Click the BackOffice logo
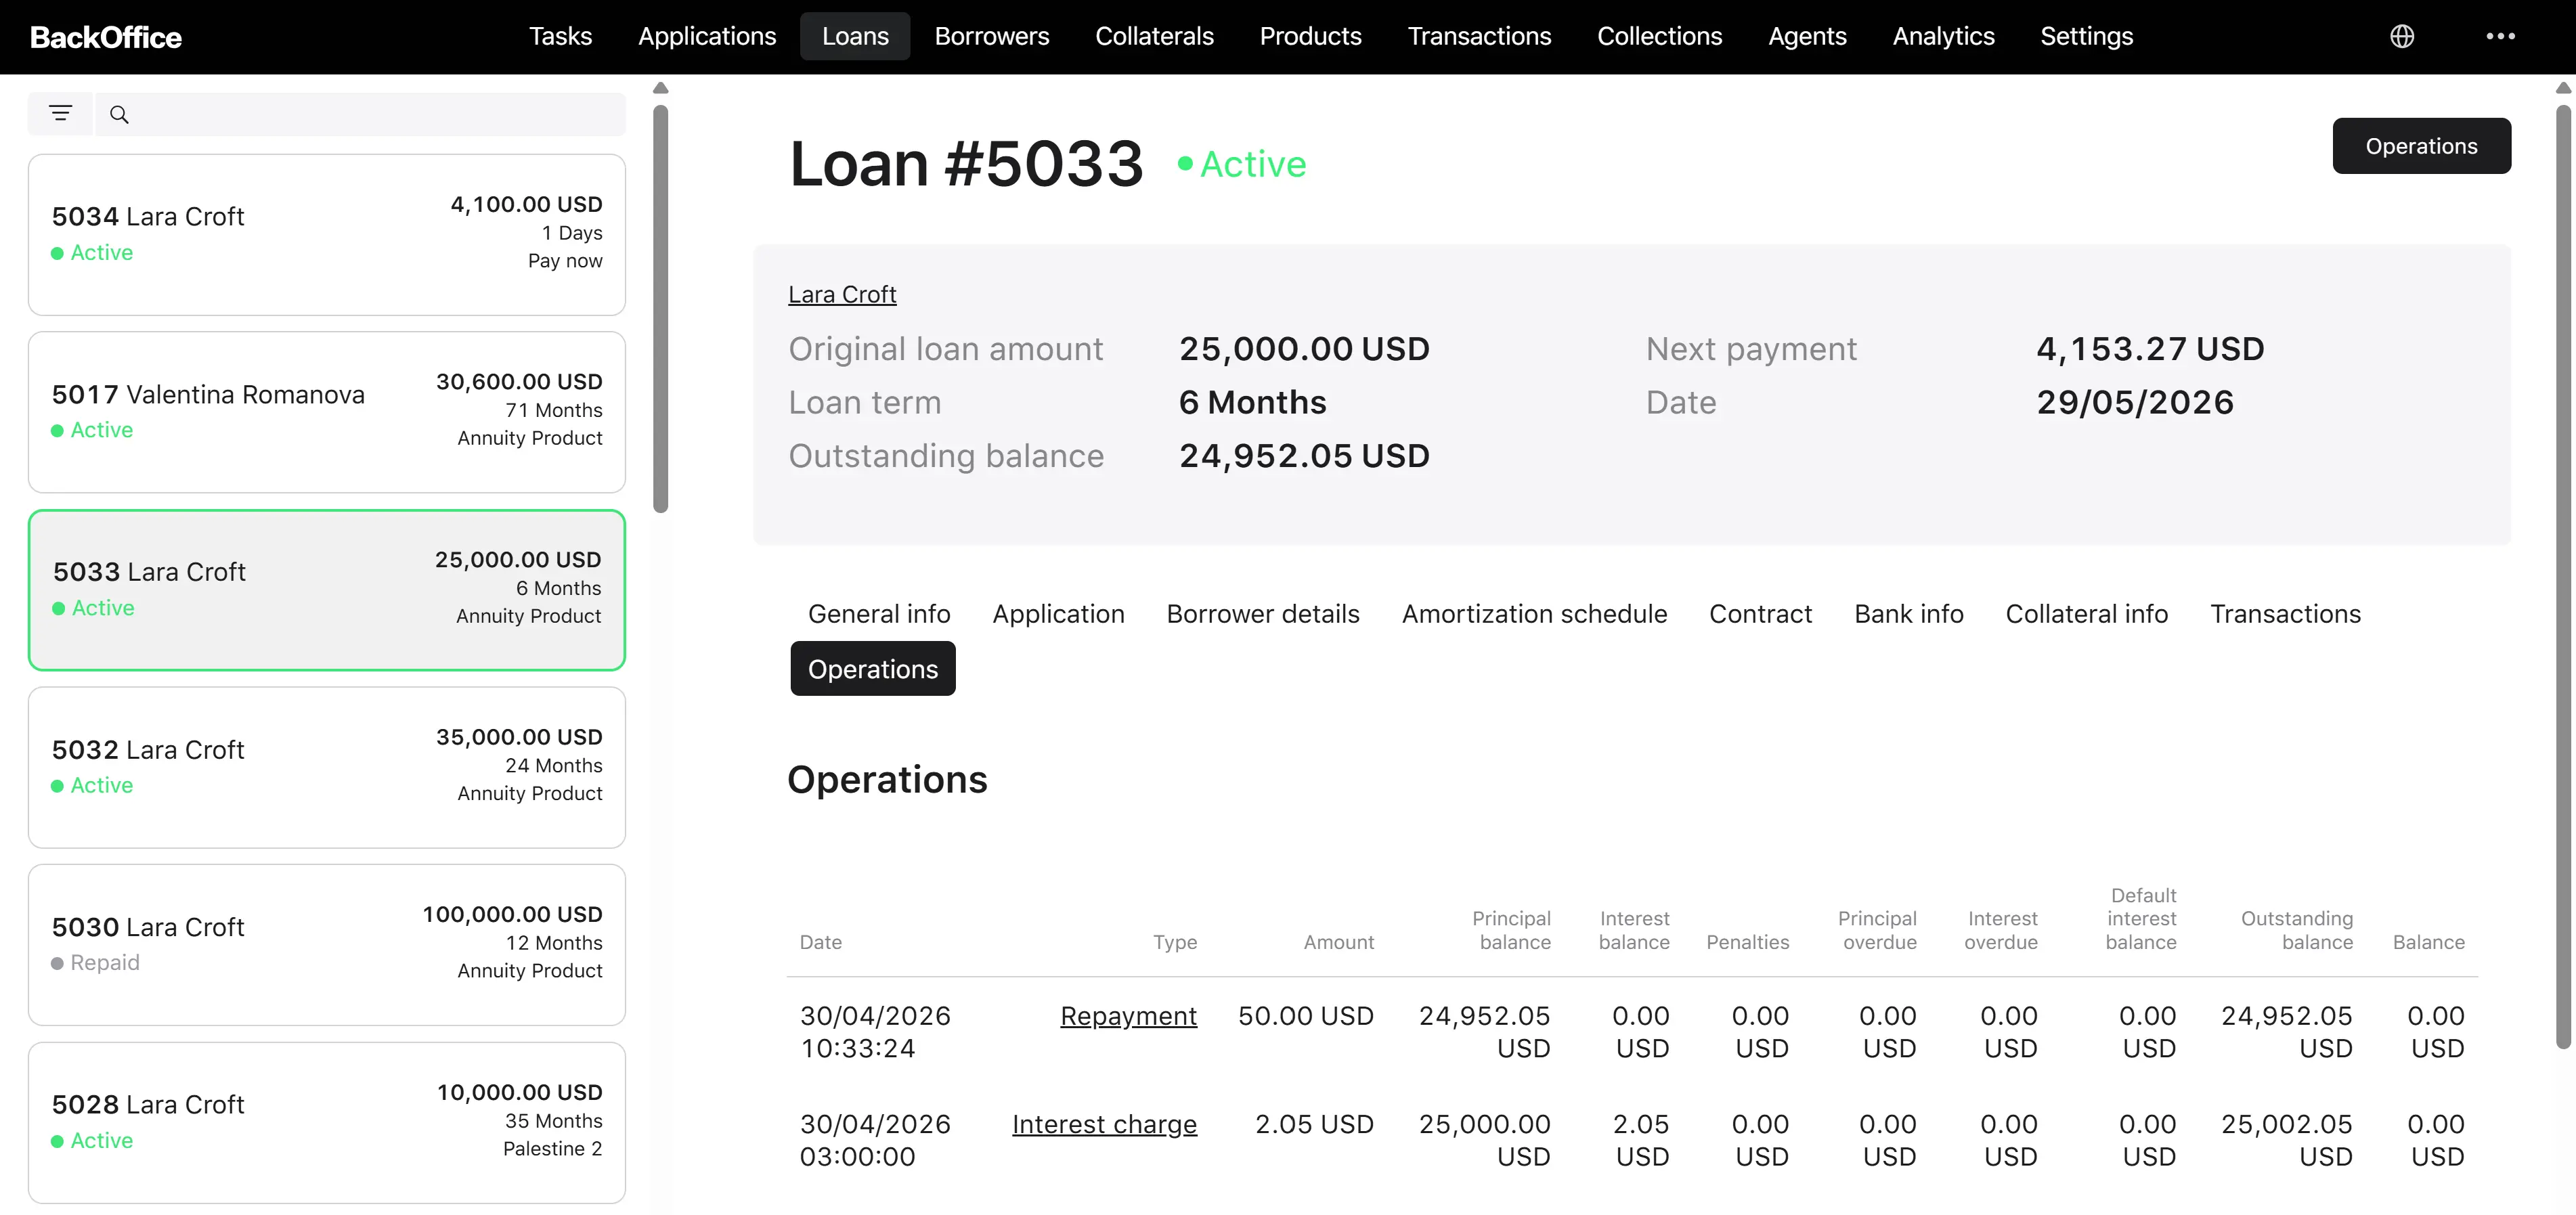Image resolution: width=2576 pixels, height=1215 pixels. pyautogui.click(x=106, y=37)
